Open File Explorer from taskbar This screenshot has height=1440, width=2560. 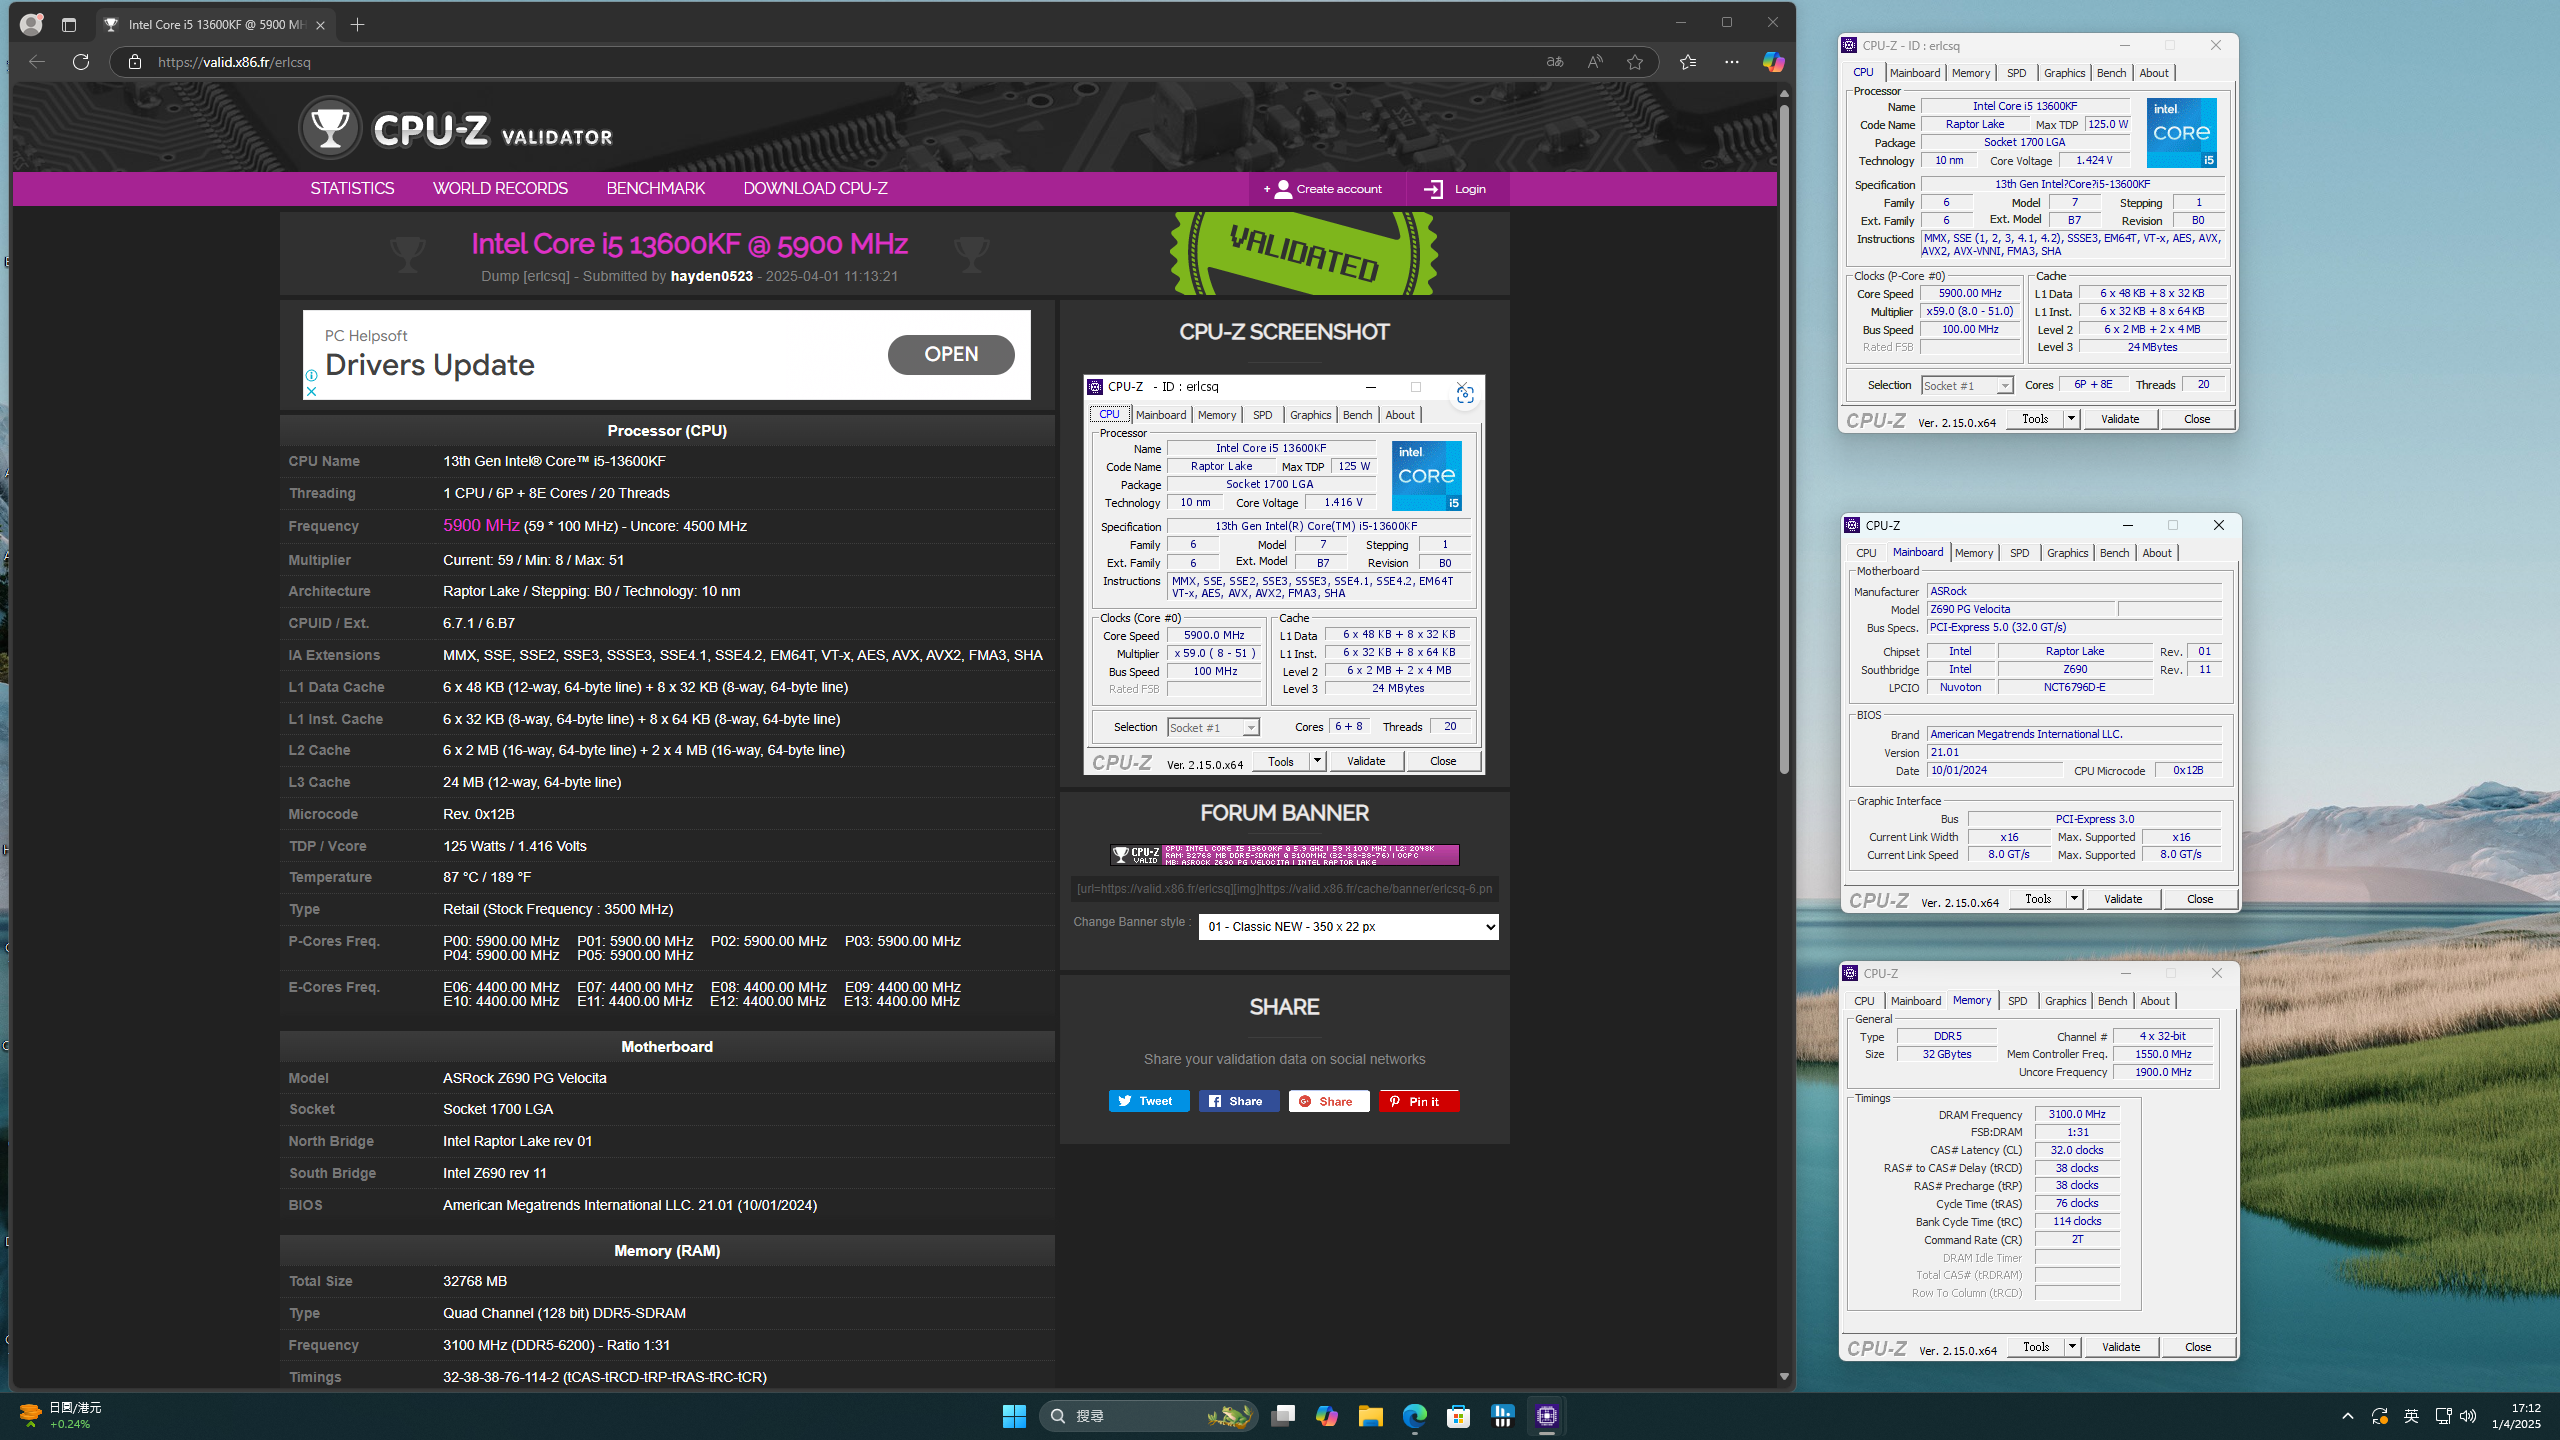point(1370,1415)
